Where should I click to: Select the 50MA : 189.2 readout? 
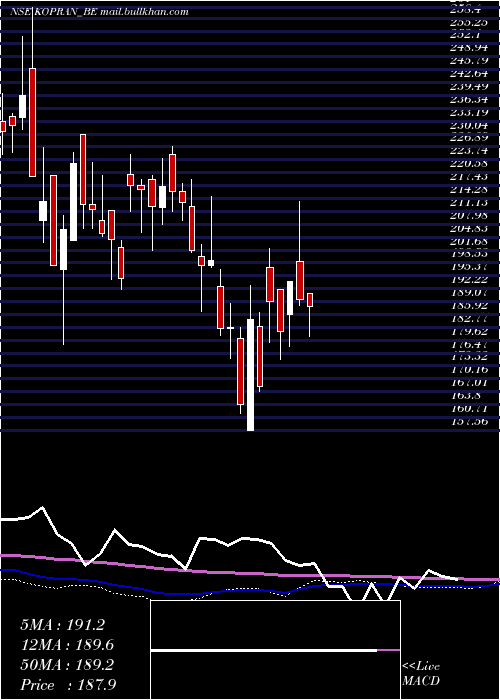67,665
